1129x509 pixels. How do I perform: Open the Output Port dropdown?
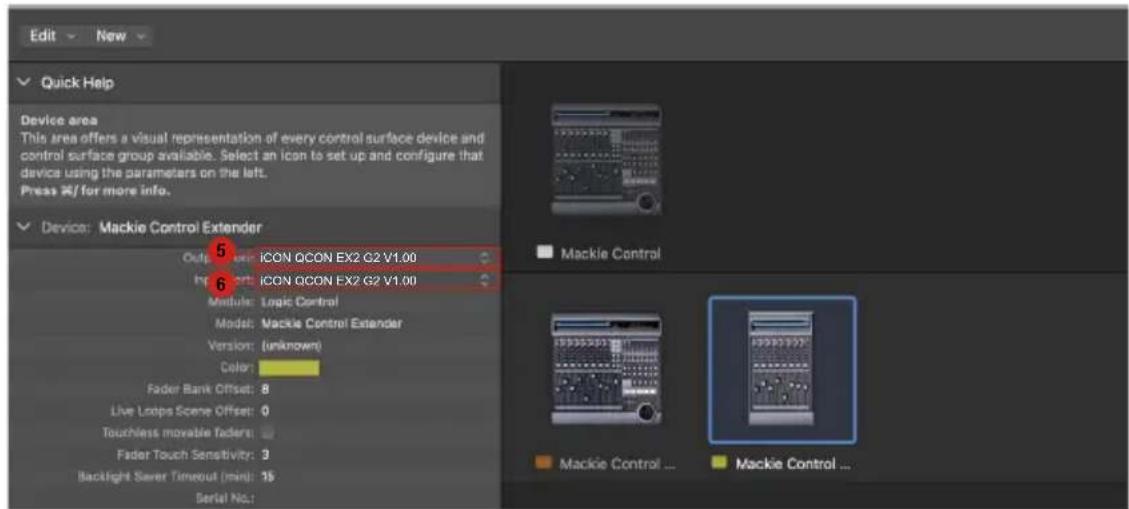(375, 257)
